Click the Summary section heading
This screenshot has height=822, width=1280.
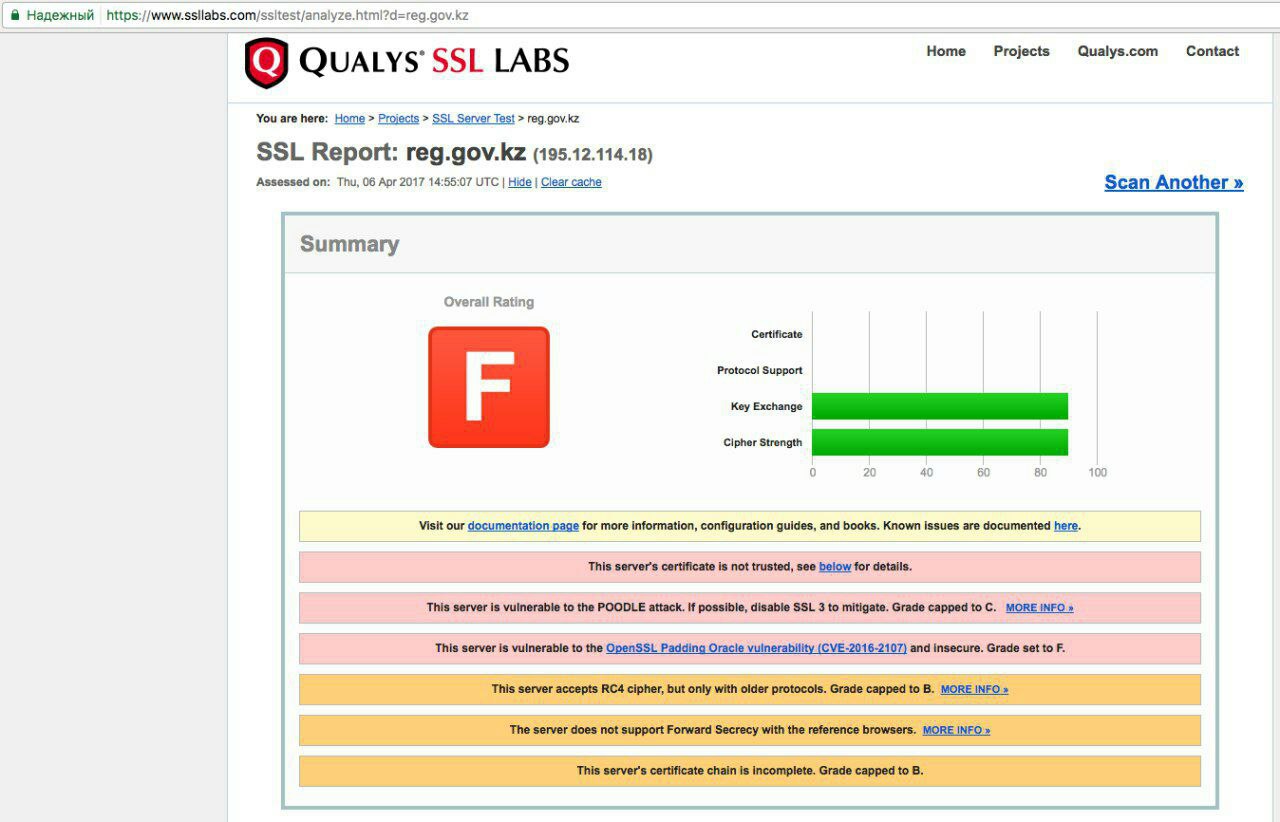(349, 244)
